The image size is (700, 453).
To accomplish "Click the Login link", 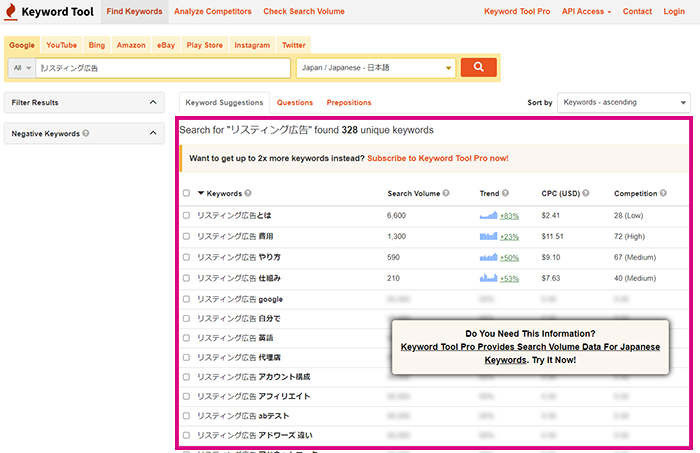I will 674,12.
